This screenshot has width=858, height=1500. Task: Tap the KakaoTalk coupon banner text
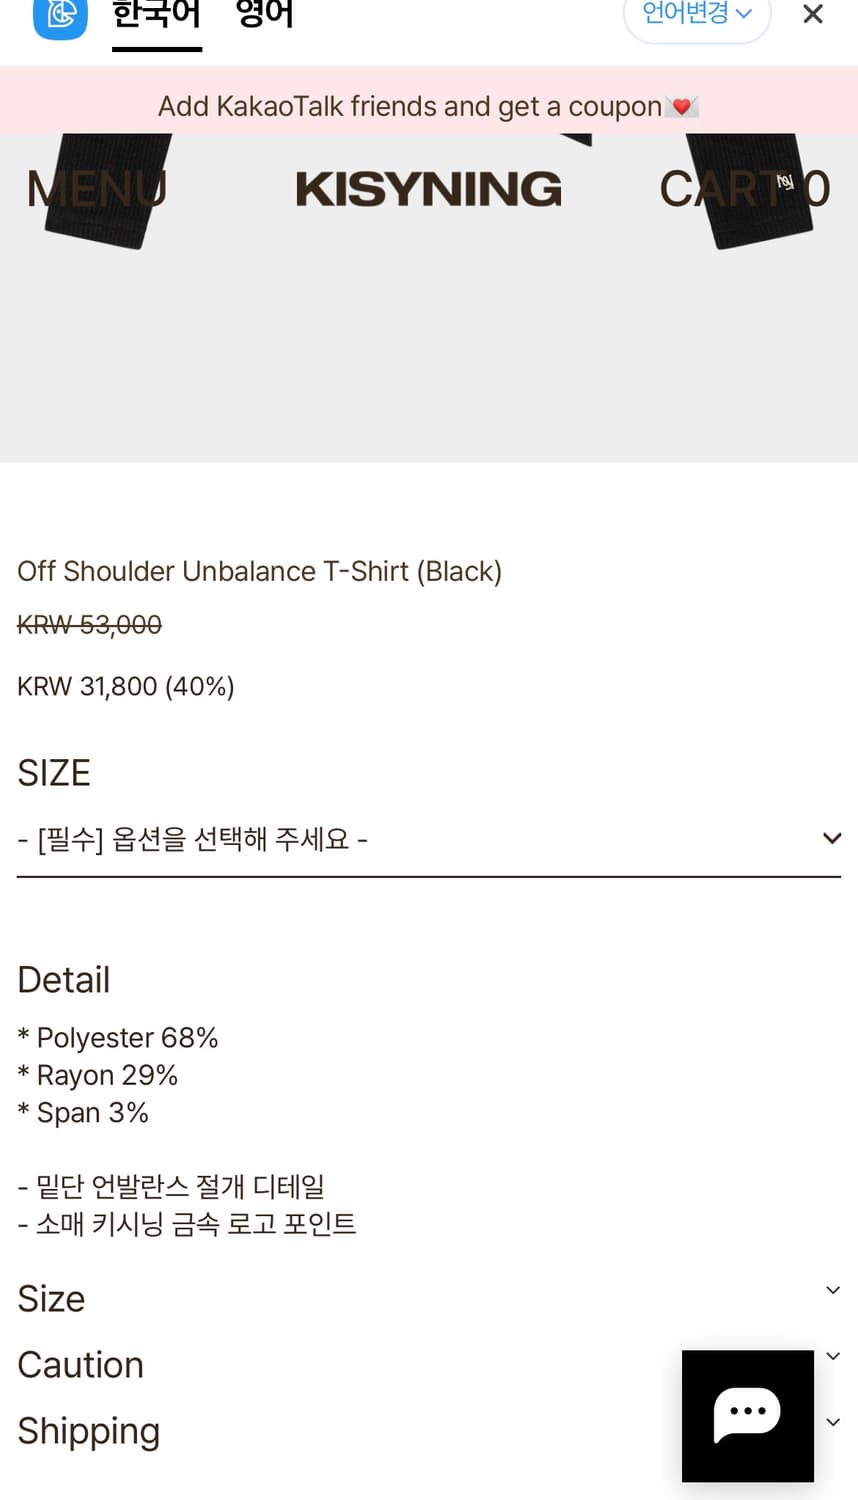(409, 106)
